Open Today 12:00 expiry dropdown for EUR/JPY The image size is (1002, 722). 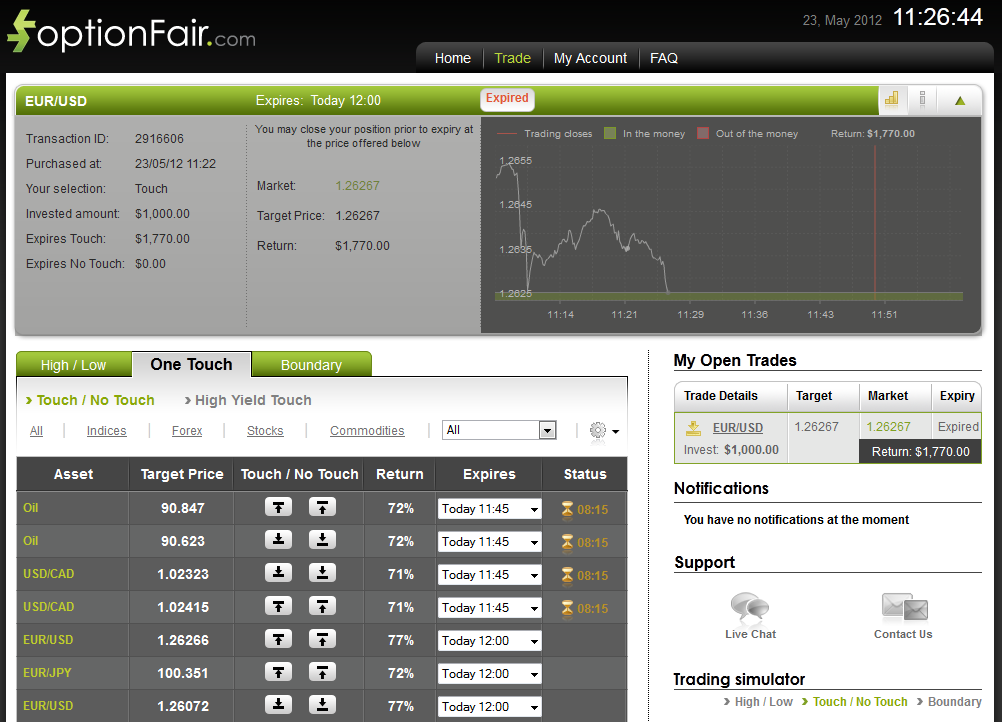tap(488, 673)
